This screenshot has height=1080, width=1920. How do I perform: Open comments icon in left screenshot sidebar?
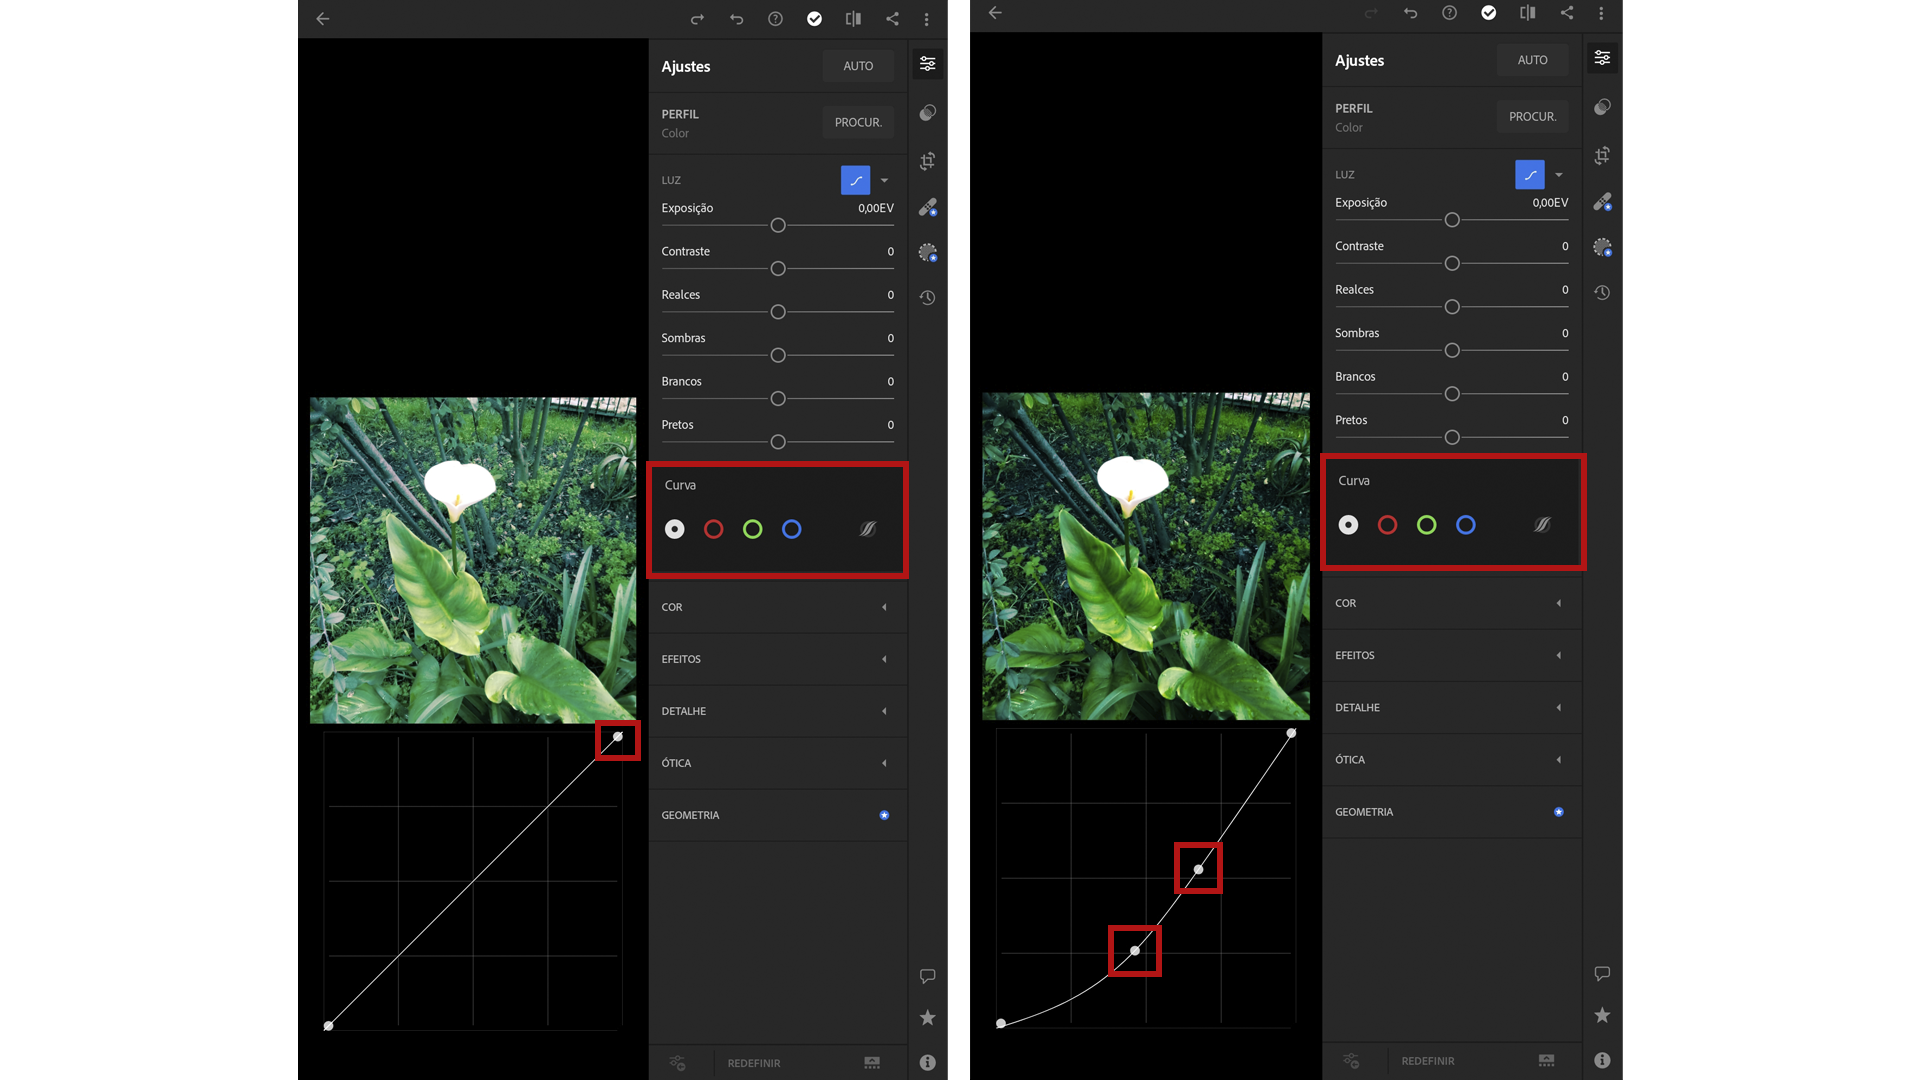pyautogui.click(x=928, y=976)
